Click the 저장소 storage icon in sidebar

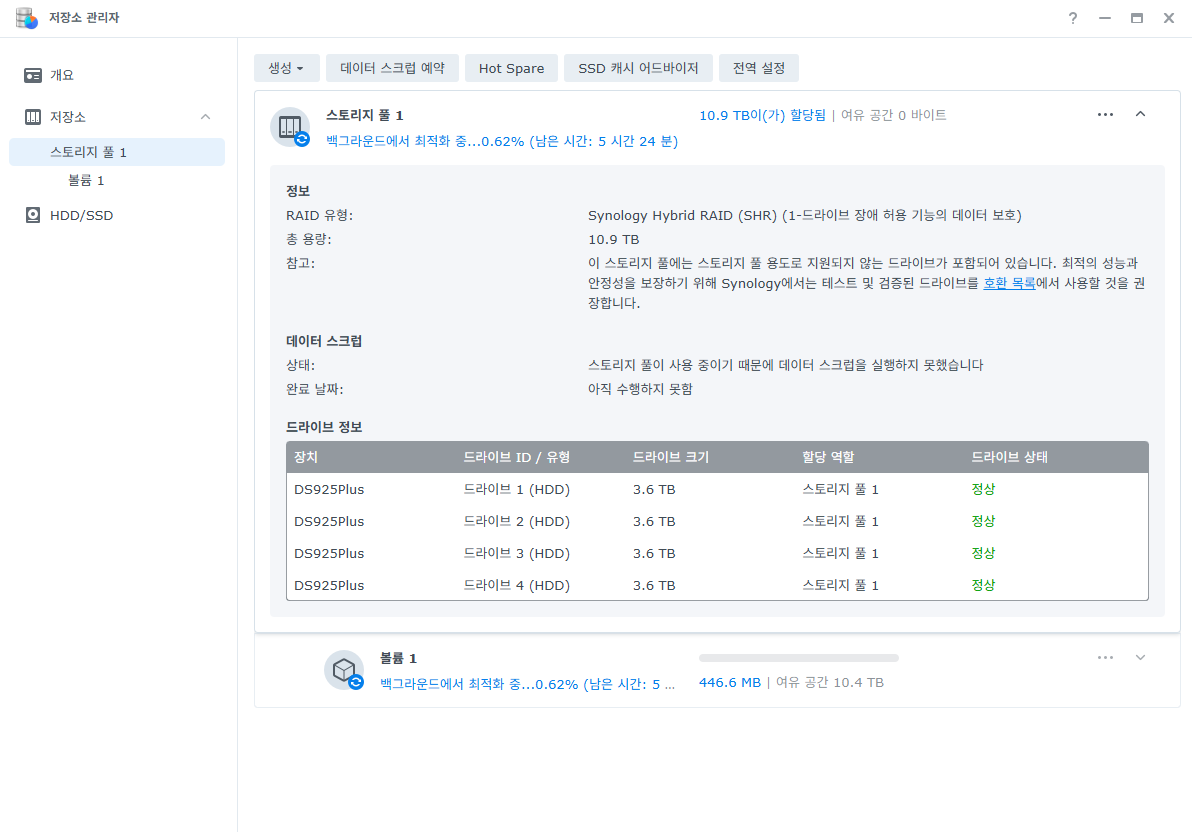pos(33,117)
